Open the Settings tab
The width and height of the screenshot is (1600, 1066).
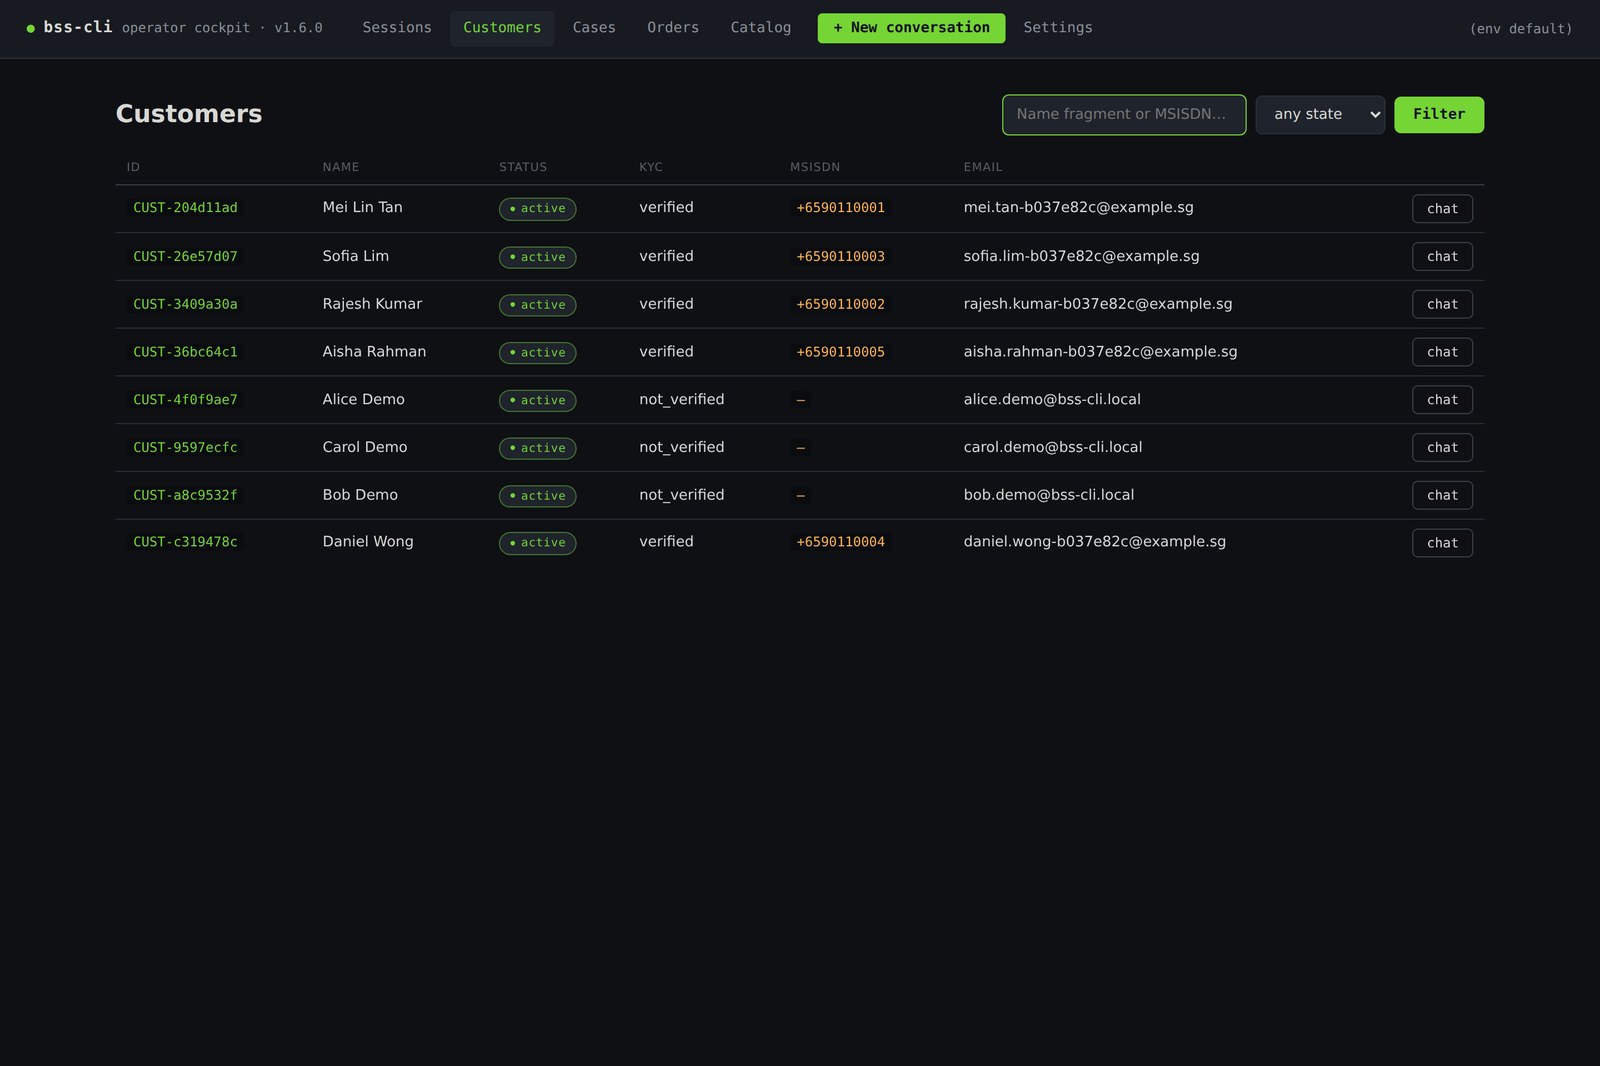1058,28
